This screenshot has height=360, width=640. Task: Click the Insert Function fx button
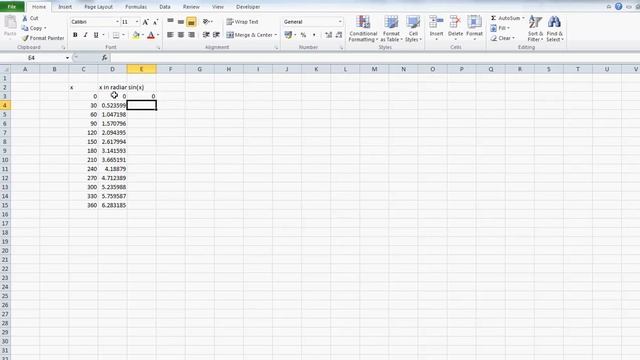tap(104, 58)
